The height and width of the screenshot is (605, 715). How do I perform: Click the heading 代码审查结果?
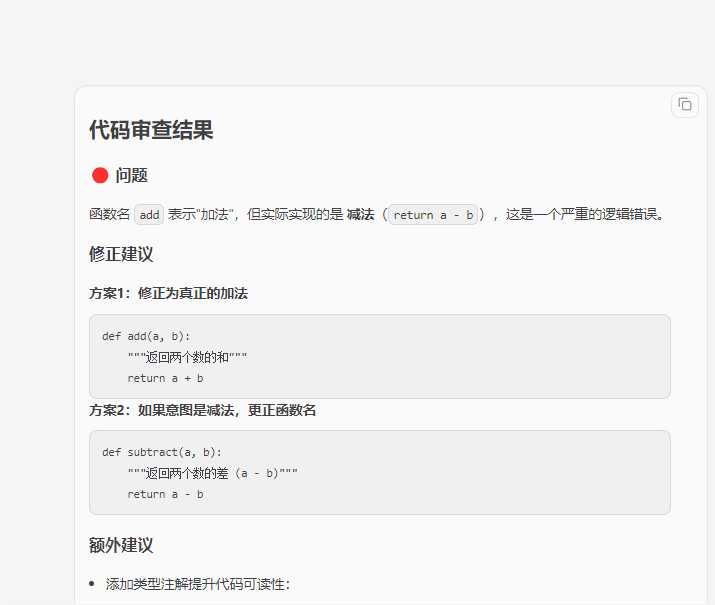tap(151, 130)
